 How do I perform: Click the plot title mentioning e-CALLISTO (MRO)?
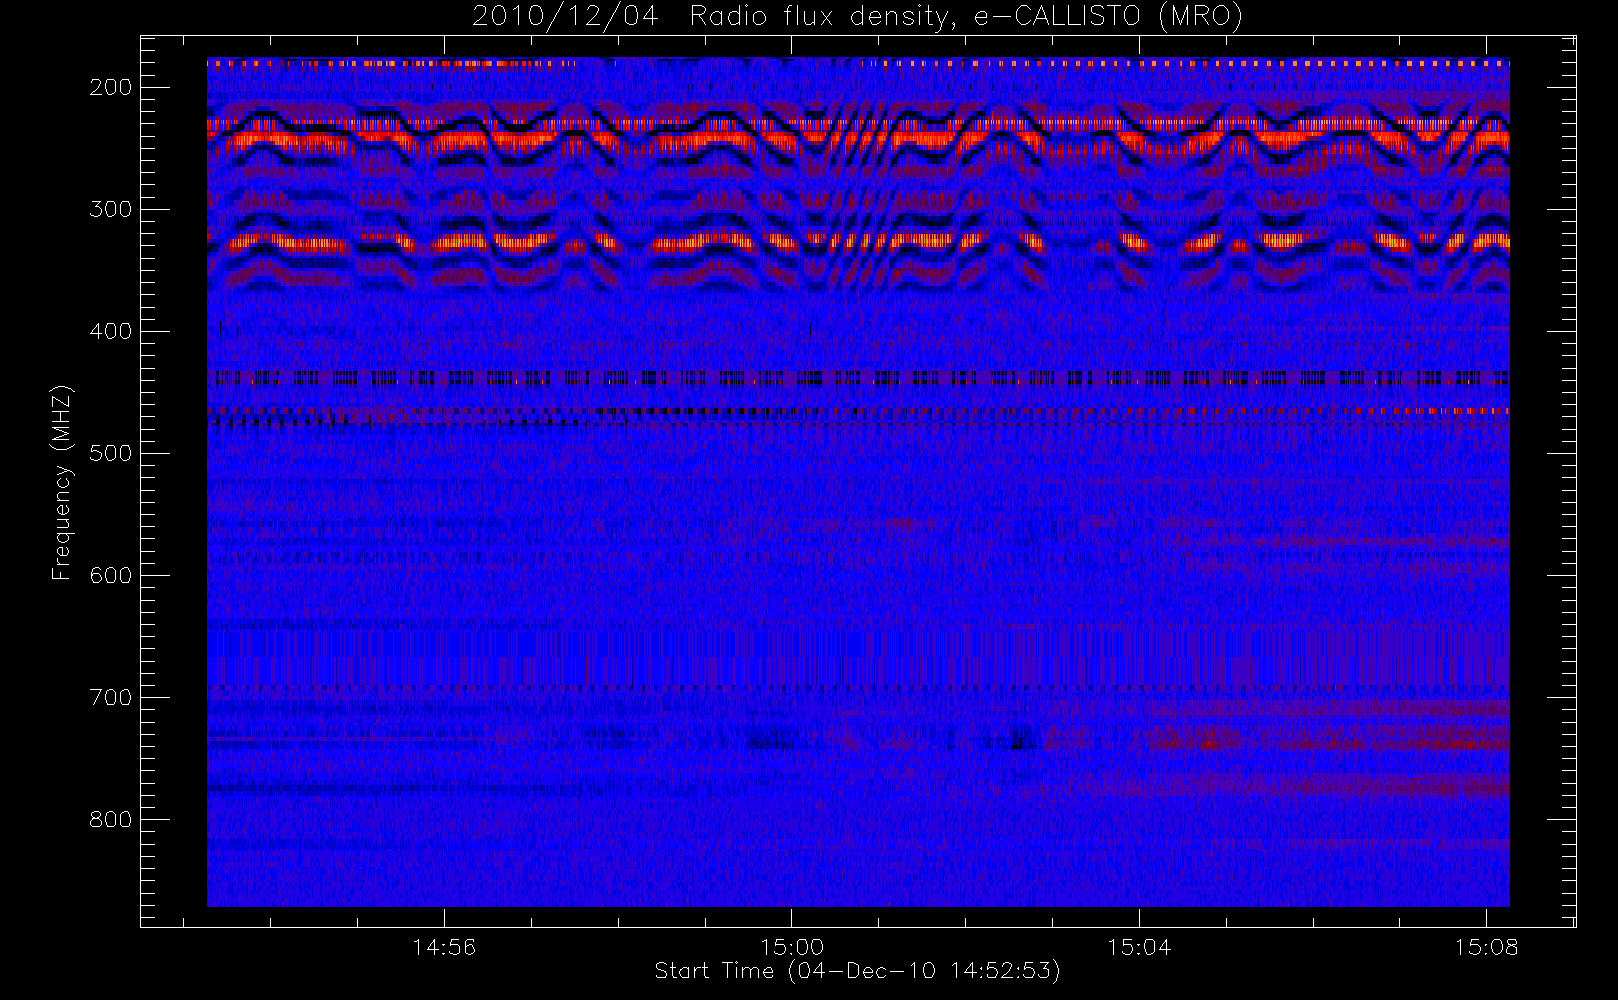(x=857, y=17)
